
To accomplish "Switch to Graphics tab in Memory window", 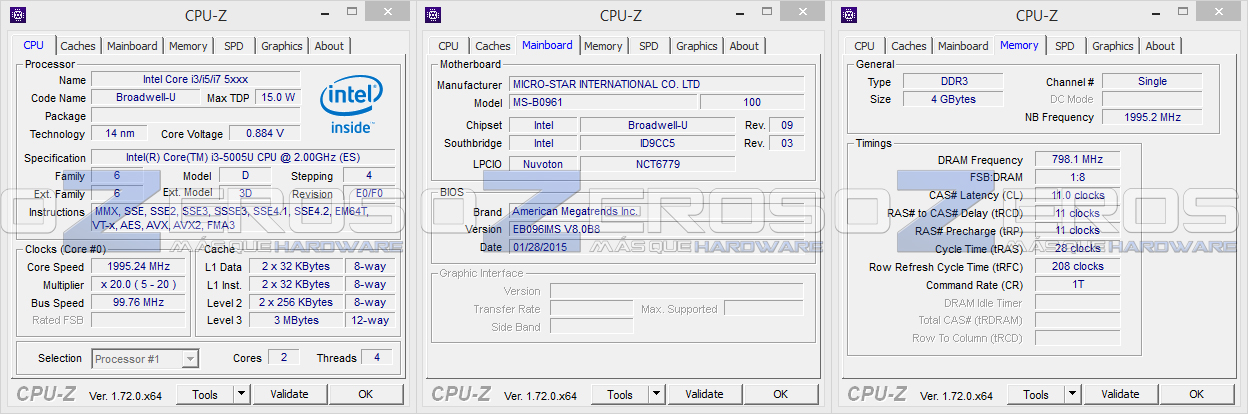I will 1113,46.
